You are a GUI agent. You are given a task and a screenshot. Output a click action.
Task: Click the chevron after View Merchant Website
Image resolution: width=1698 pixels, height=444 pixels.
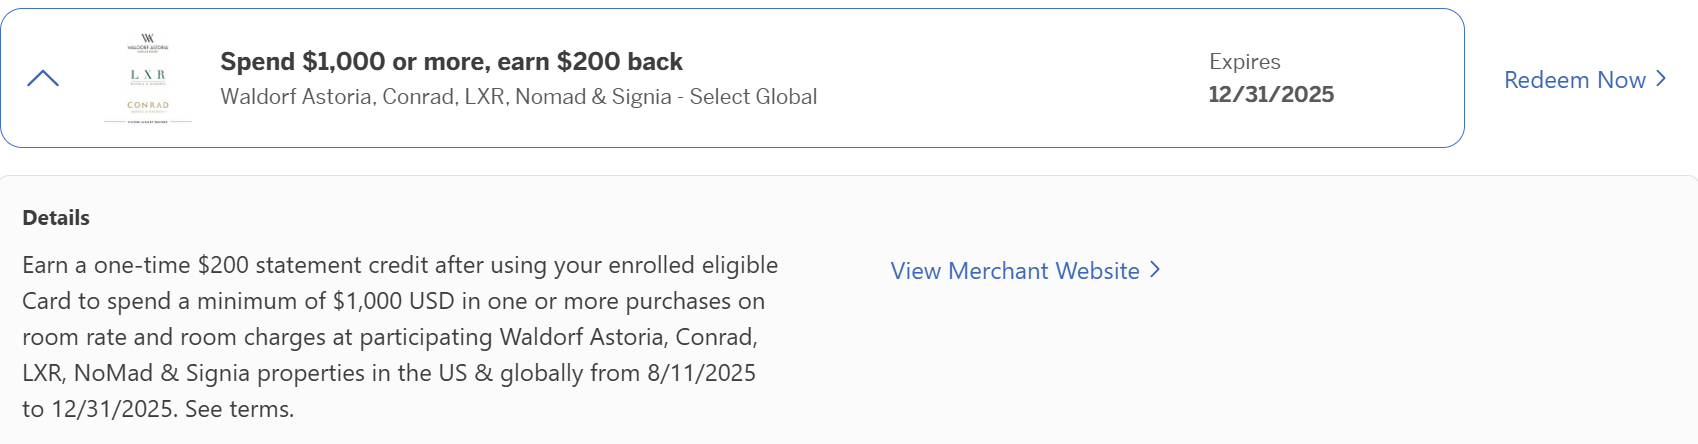(x=1154, y=270)
